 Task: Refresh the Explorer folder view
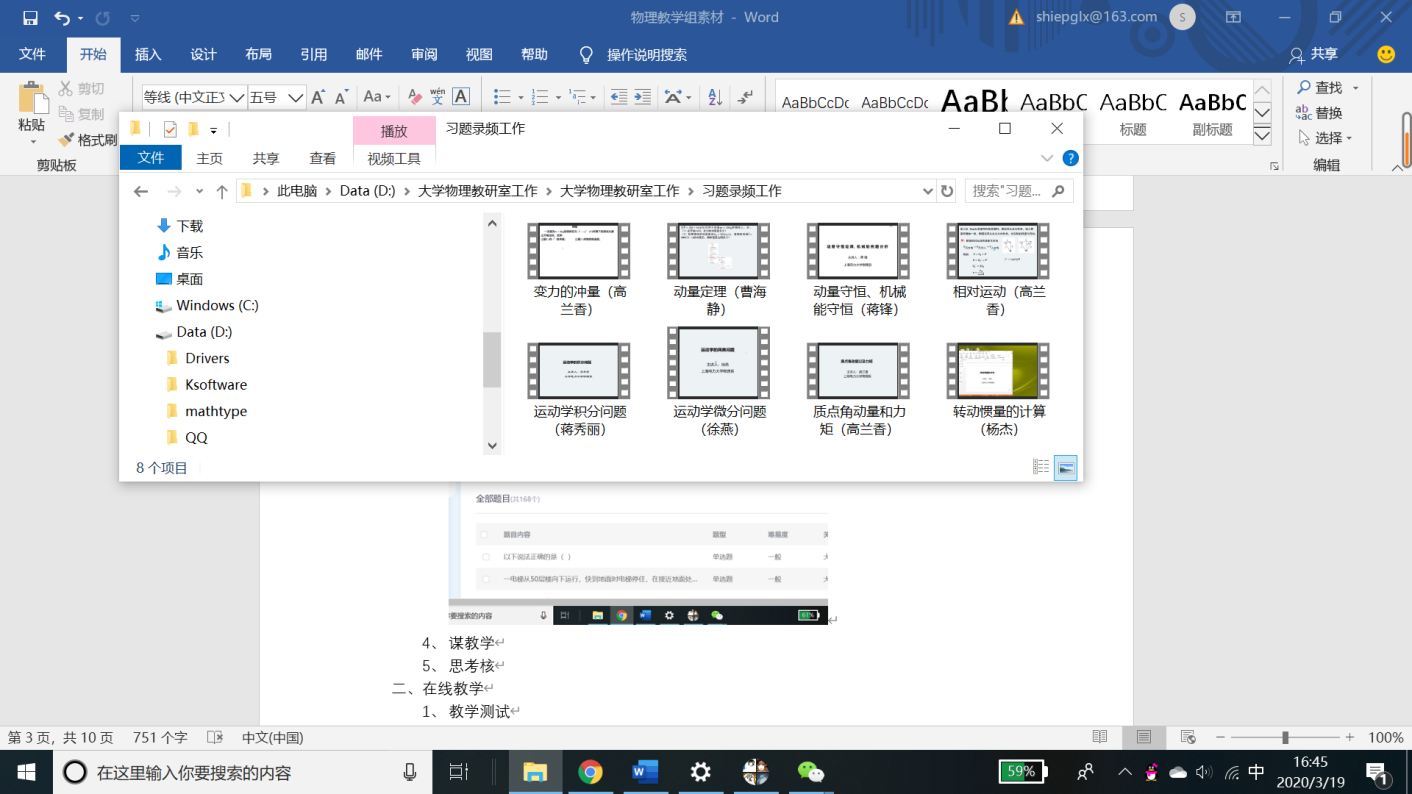[947, 191]
